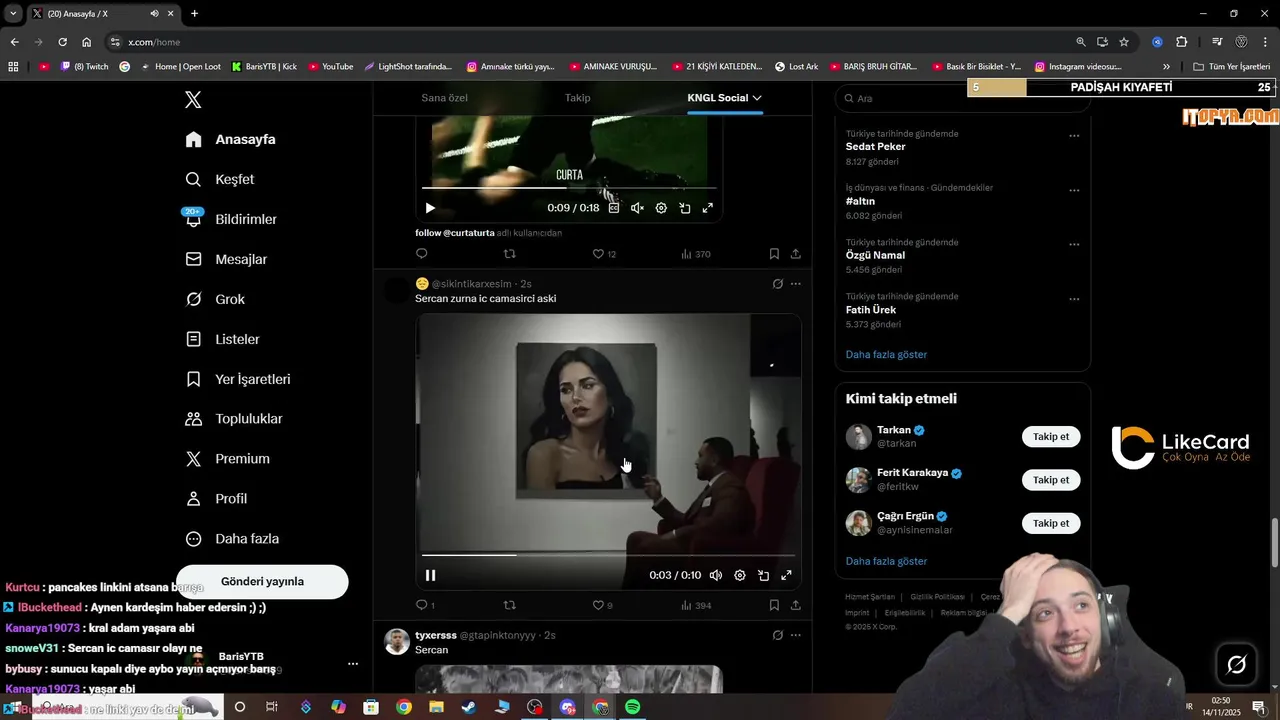1280x720 pixels.
Task: Open Grok explain on sikintikarxesim post
Action: pos(777,284)
